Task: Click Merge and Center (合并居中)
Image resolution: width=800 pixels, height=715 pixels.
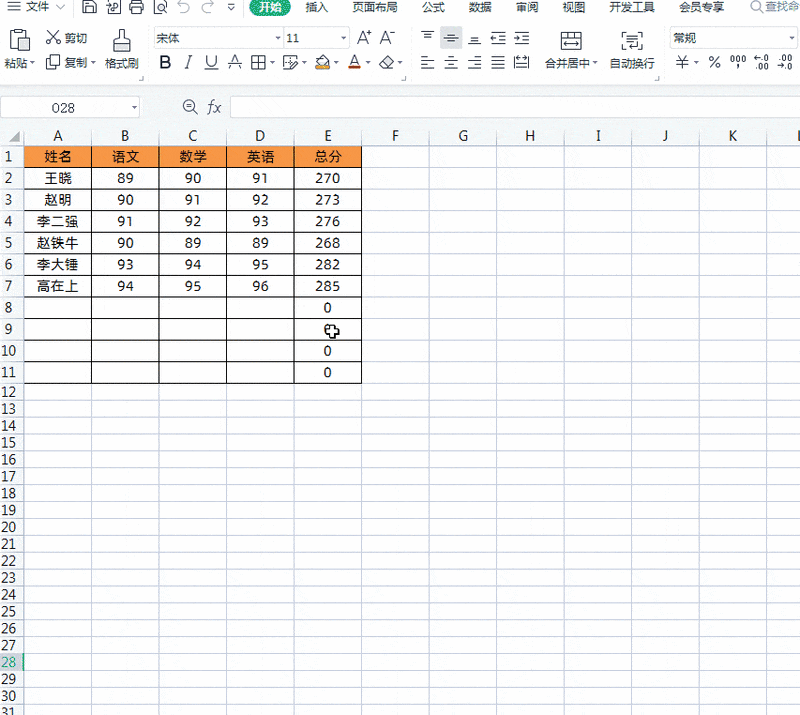Action: [571, 50]
